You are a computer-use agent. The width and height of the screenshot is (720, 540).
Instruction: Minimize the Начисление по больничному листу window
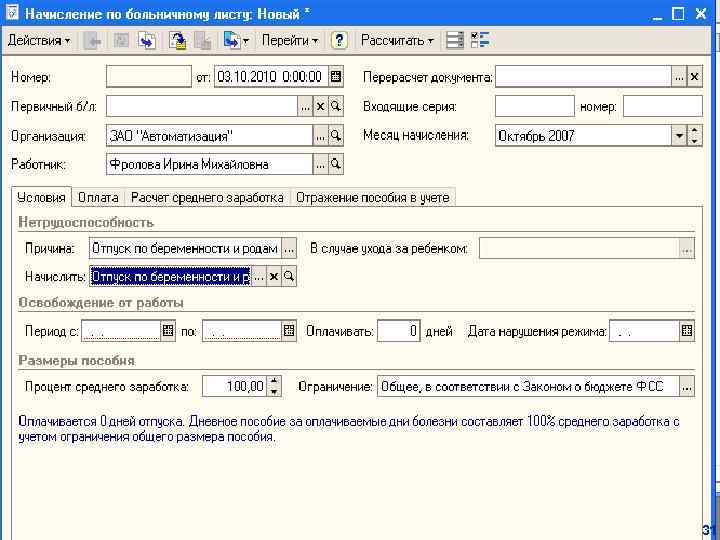(658, 14)
